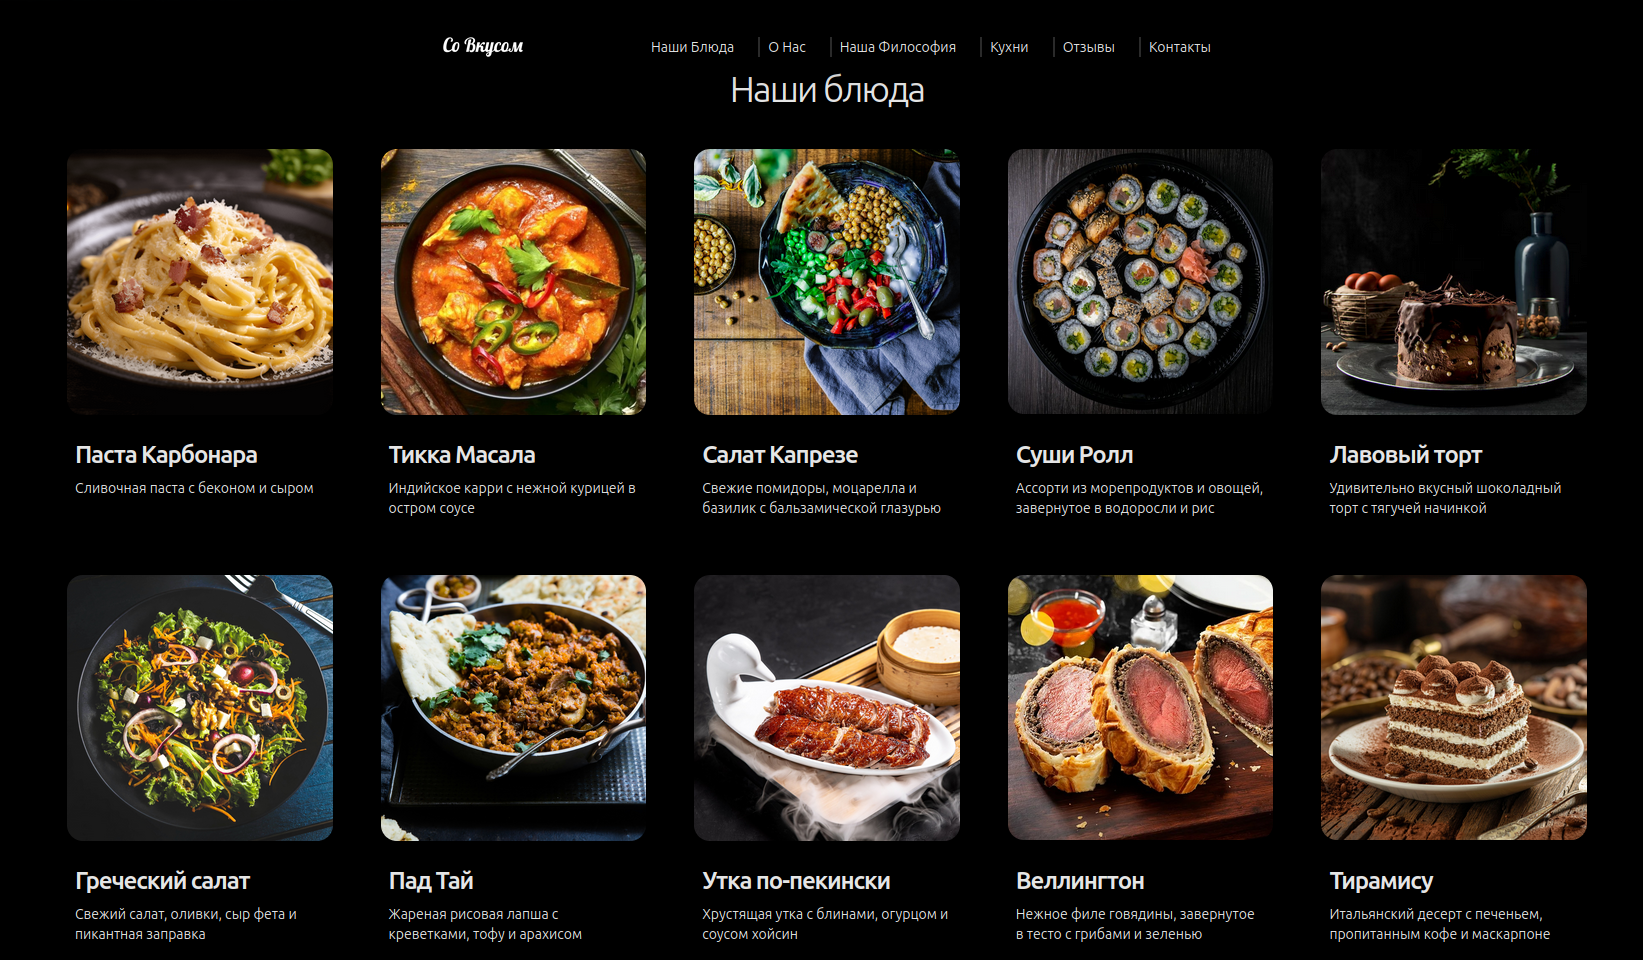The width and height of the screenshot is (1643, 960).
Task: Select the Тирамису dessert photo
Action: pos(1454,708)
